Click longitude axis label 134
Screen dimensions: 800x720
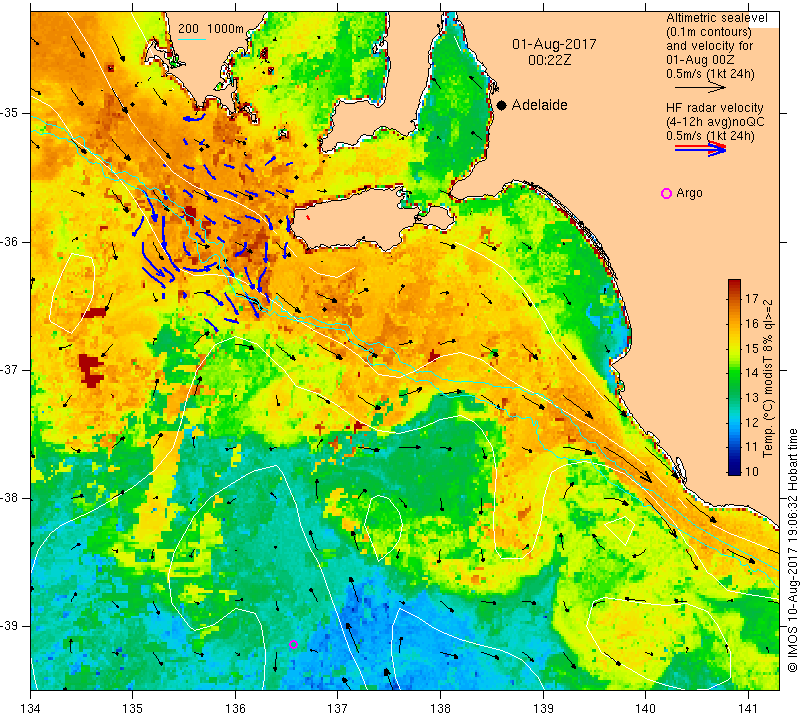[31, 709]
